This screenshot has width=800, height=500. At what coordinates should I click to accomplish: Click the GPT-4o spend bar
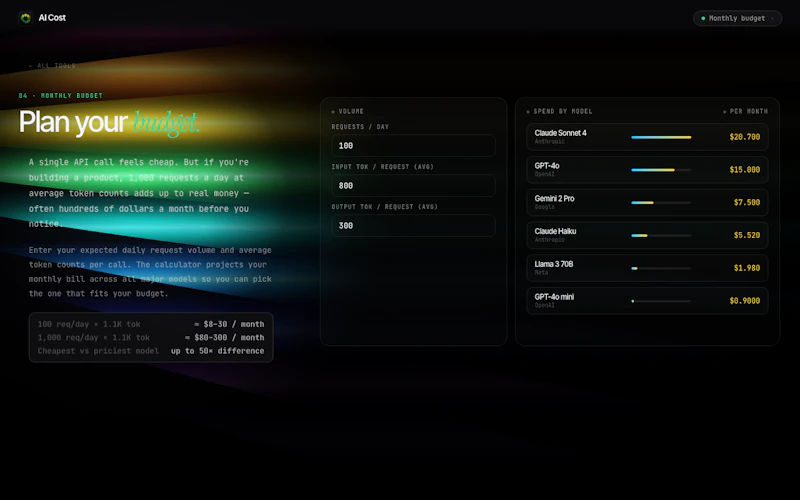(x=661, y=170)
